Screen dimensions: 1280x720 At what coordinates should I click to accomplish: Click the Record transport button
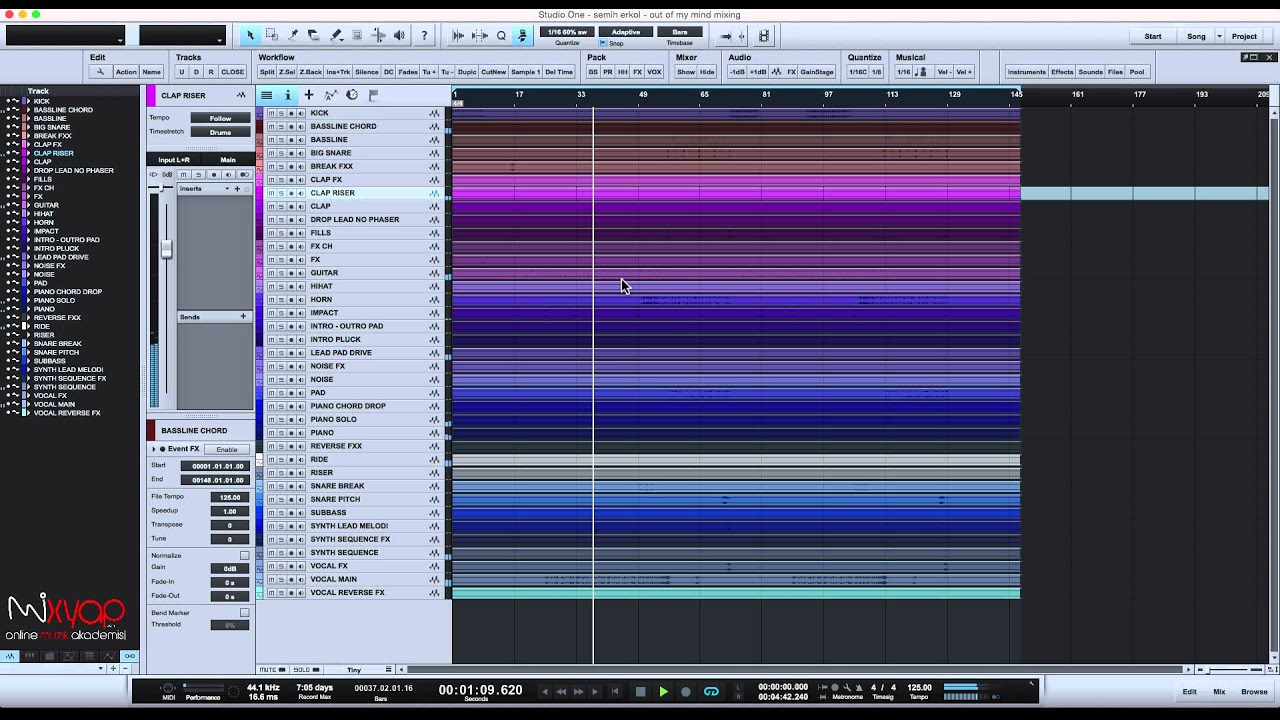(686, 691)
